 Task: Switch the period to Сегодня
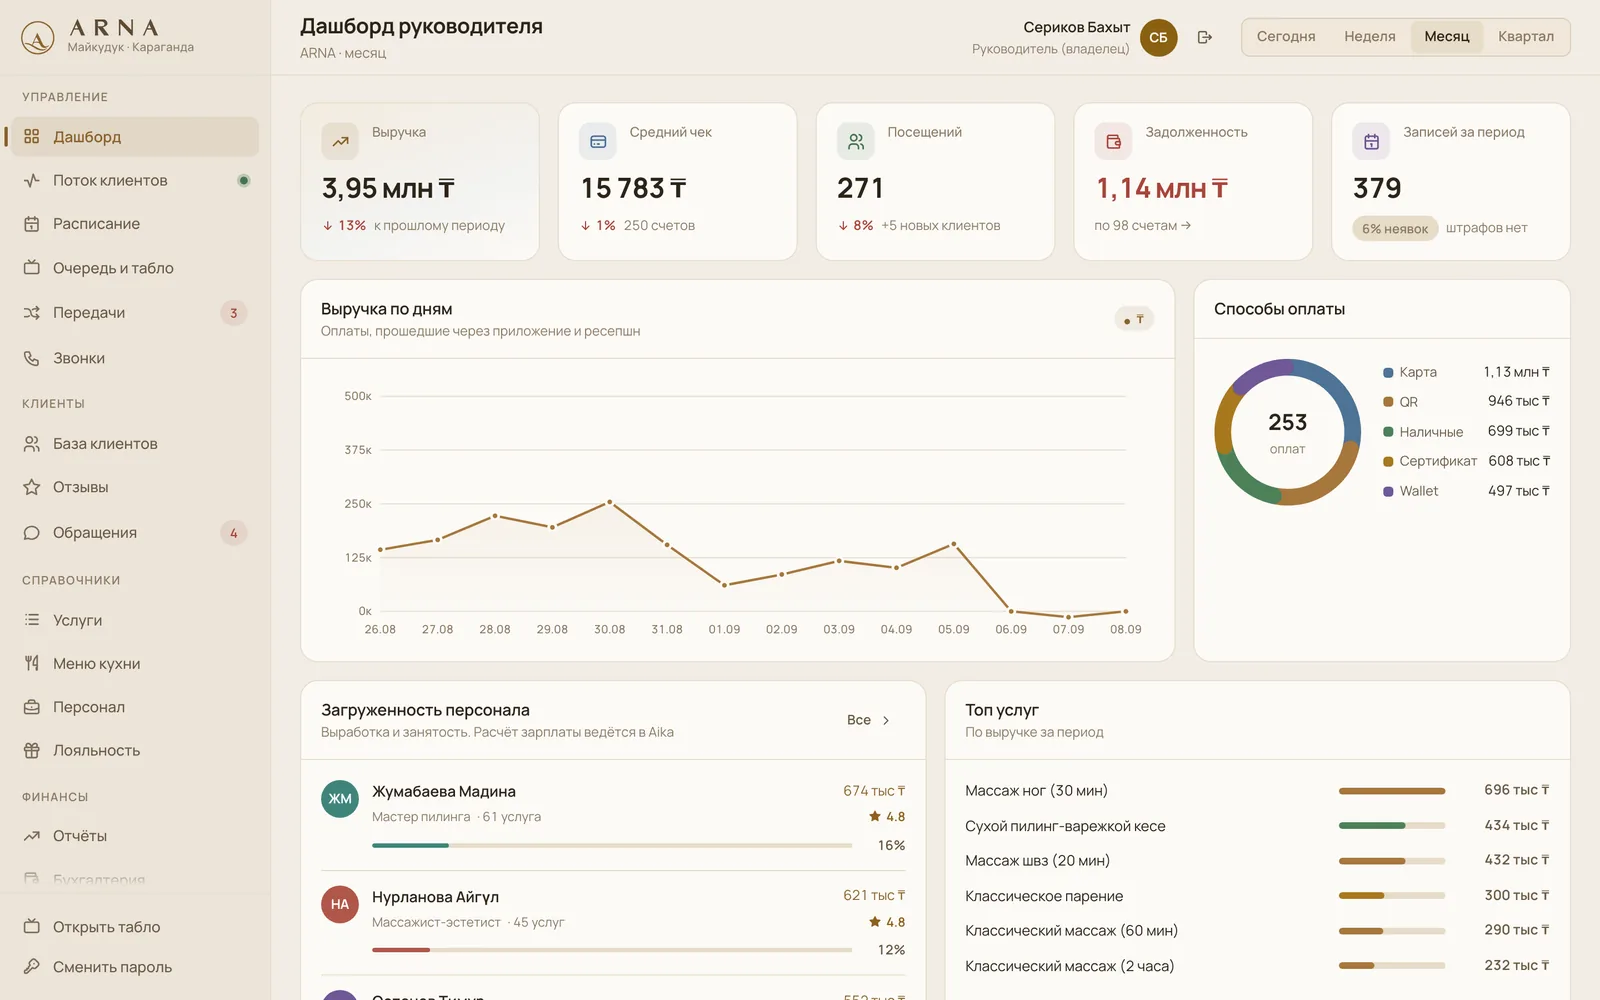pyautogui.click(x=1286, y=37)
